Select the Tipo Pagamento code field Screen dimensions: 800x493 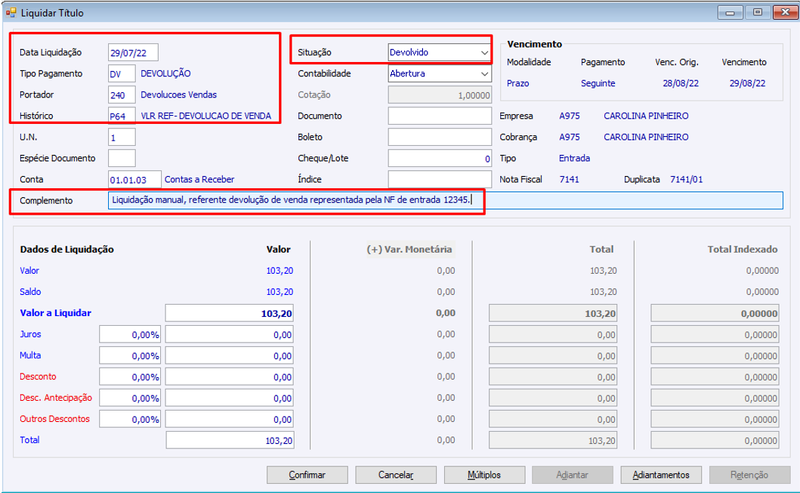click(121, 74)
